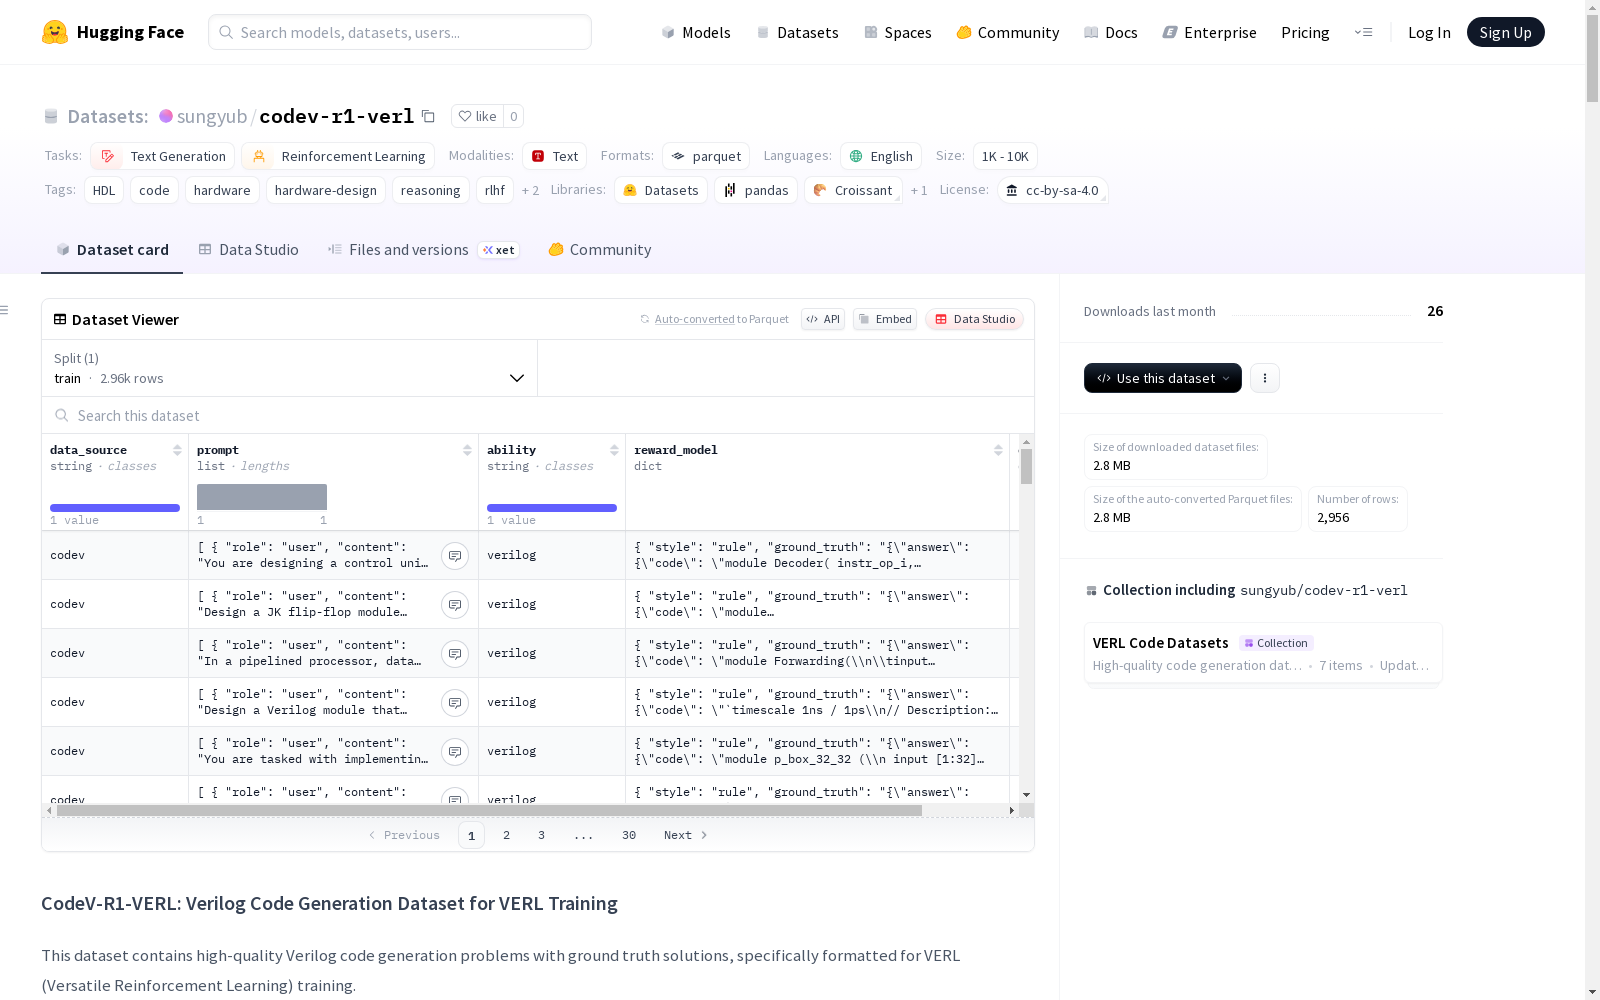Viewport: 1600px width, 1000px height.
Task: Click the pandas library tag
Action: point(756,190)
